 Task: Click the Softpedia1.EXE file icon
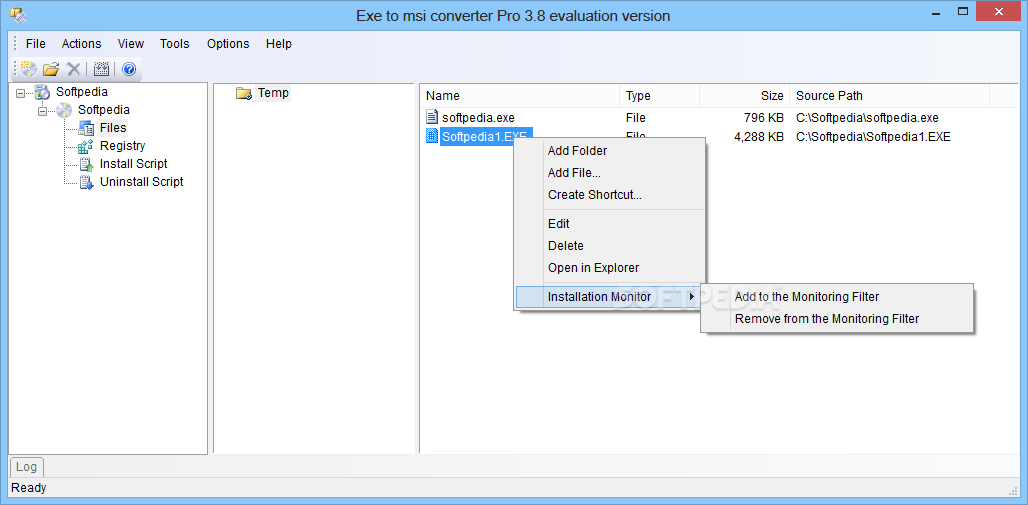431,136
